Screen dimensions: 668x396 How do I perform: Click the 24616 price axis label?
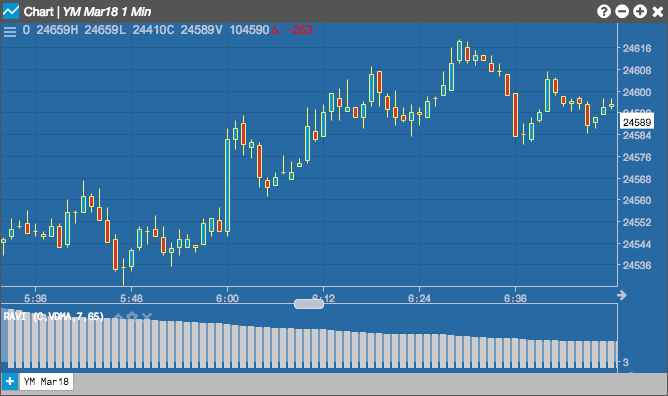pos(637,48)
